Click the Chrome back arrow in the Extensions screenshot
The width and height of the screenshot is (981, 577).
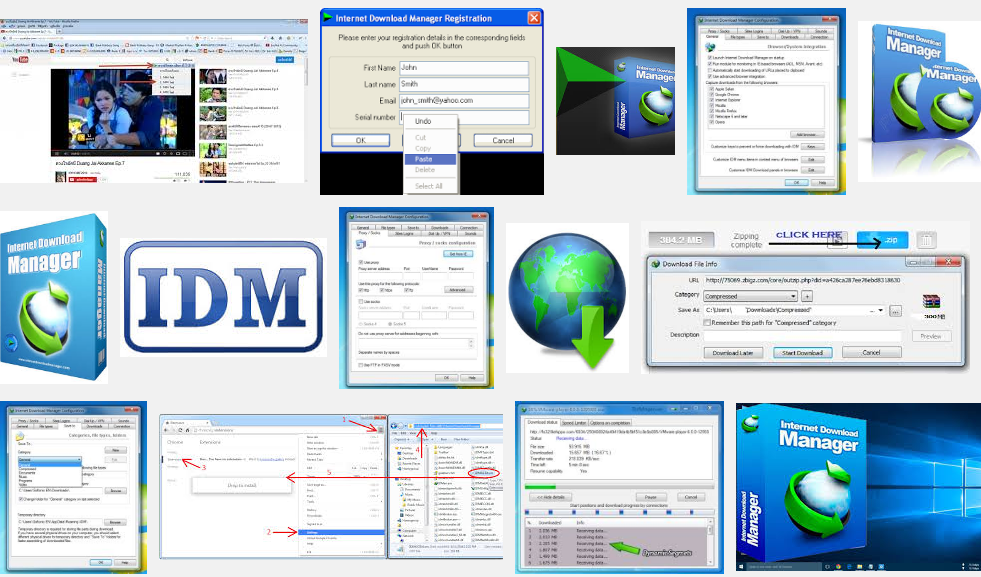(x=166, y=430)
